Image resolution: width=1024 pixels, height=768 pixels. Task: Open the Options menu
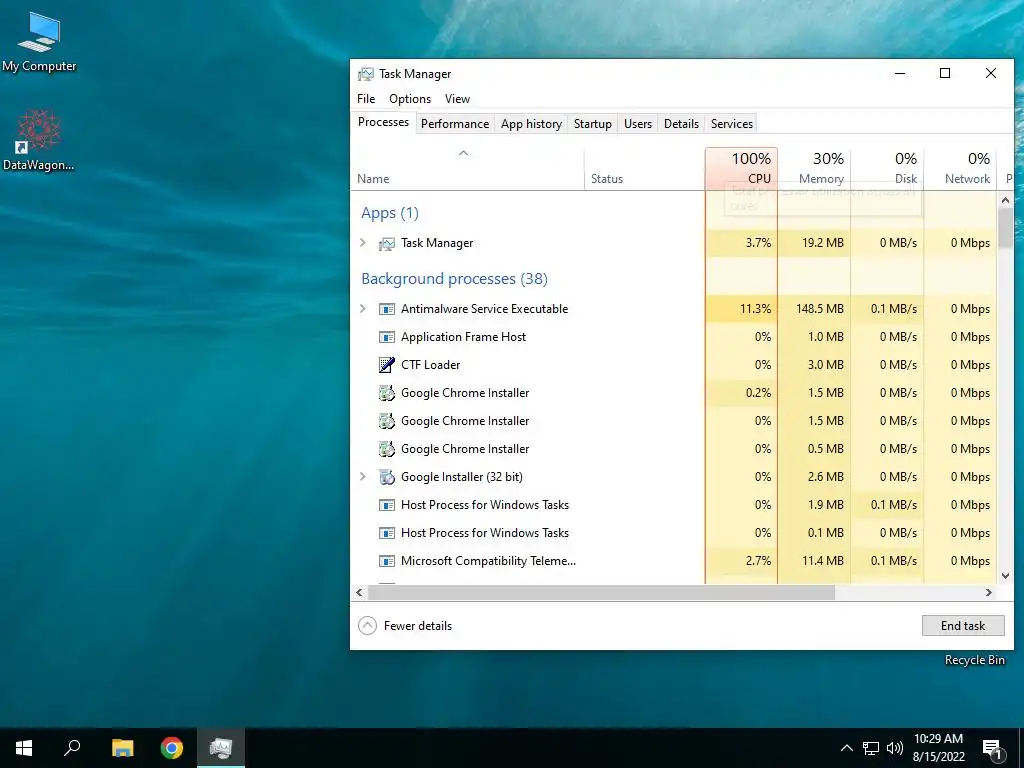tap(410, 99)
